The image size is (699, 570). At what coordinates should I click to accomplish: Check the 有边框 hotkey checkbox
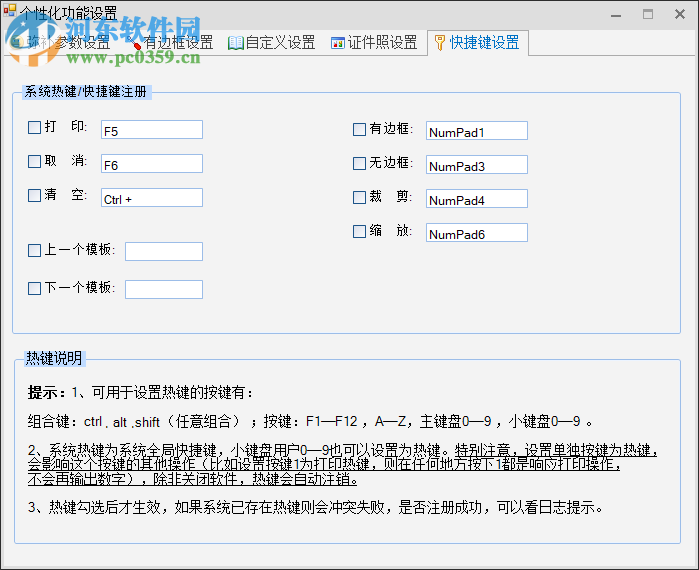point(359,129)
